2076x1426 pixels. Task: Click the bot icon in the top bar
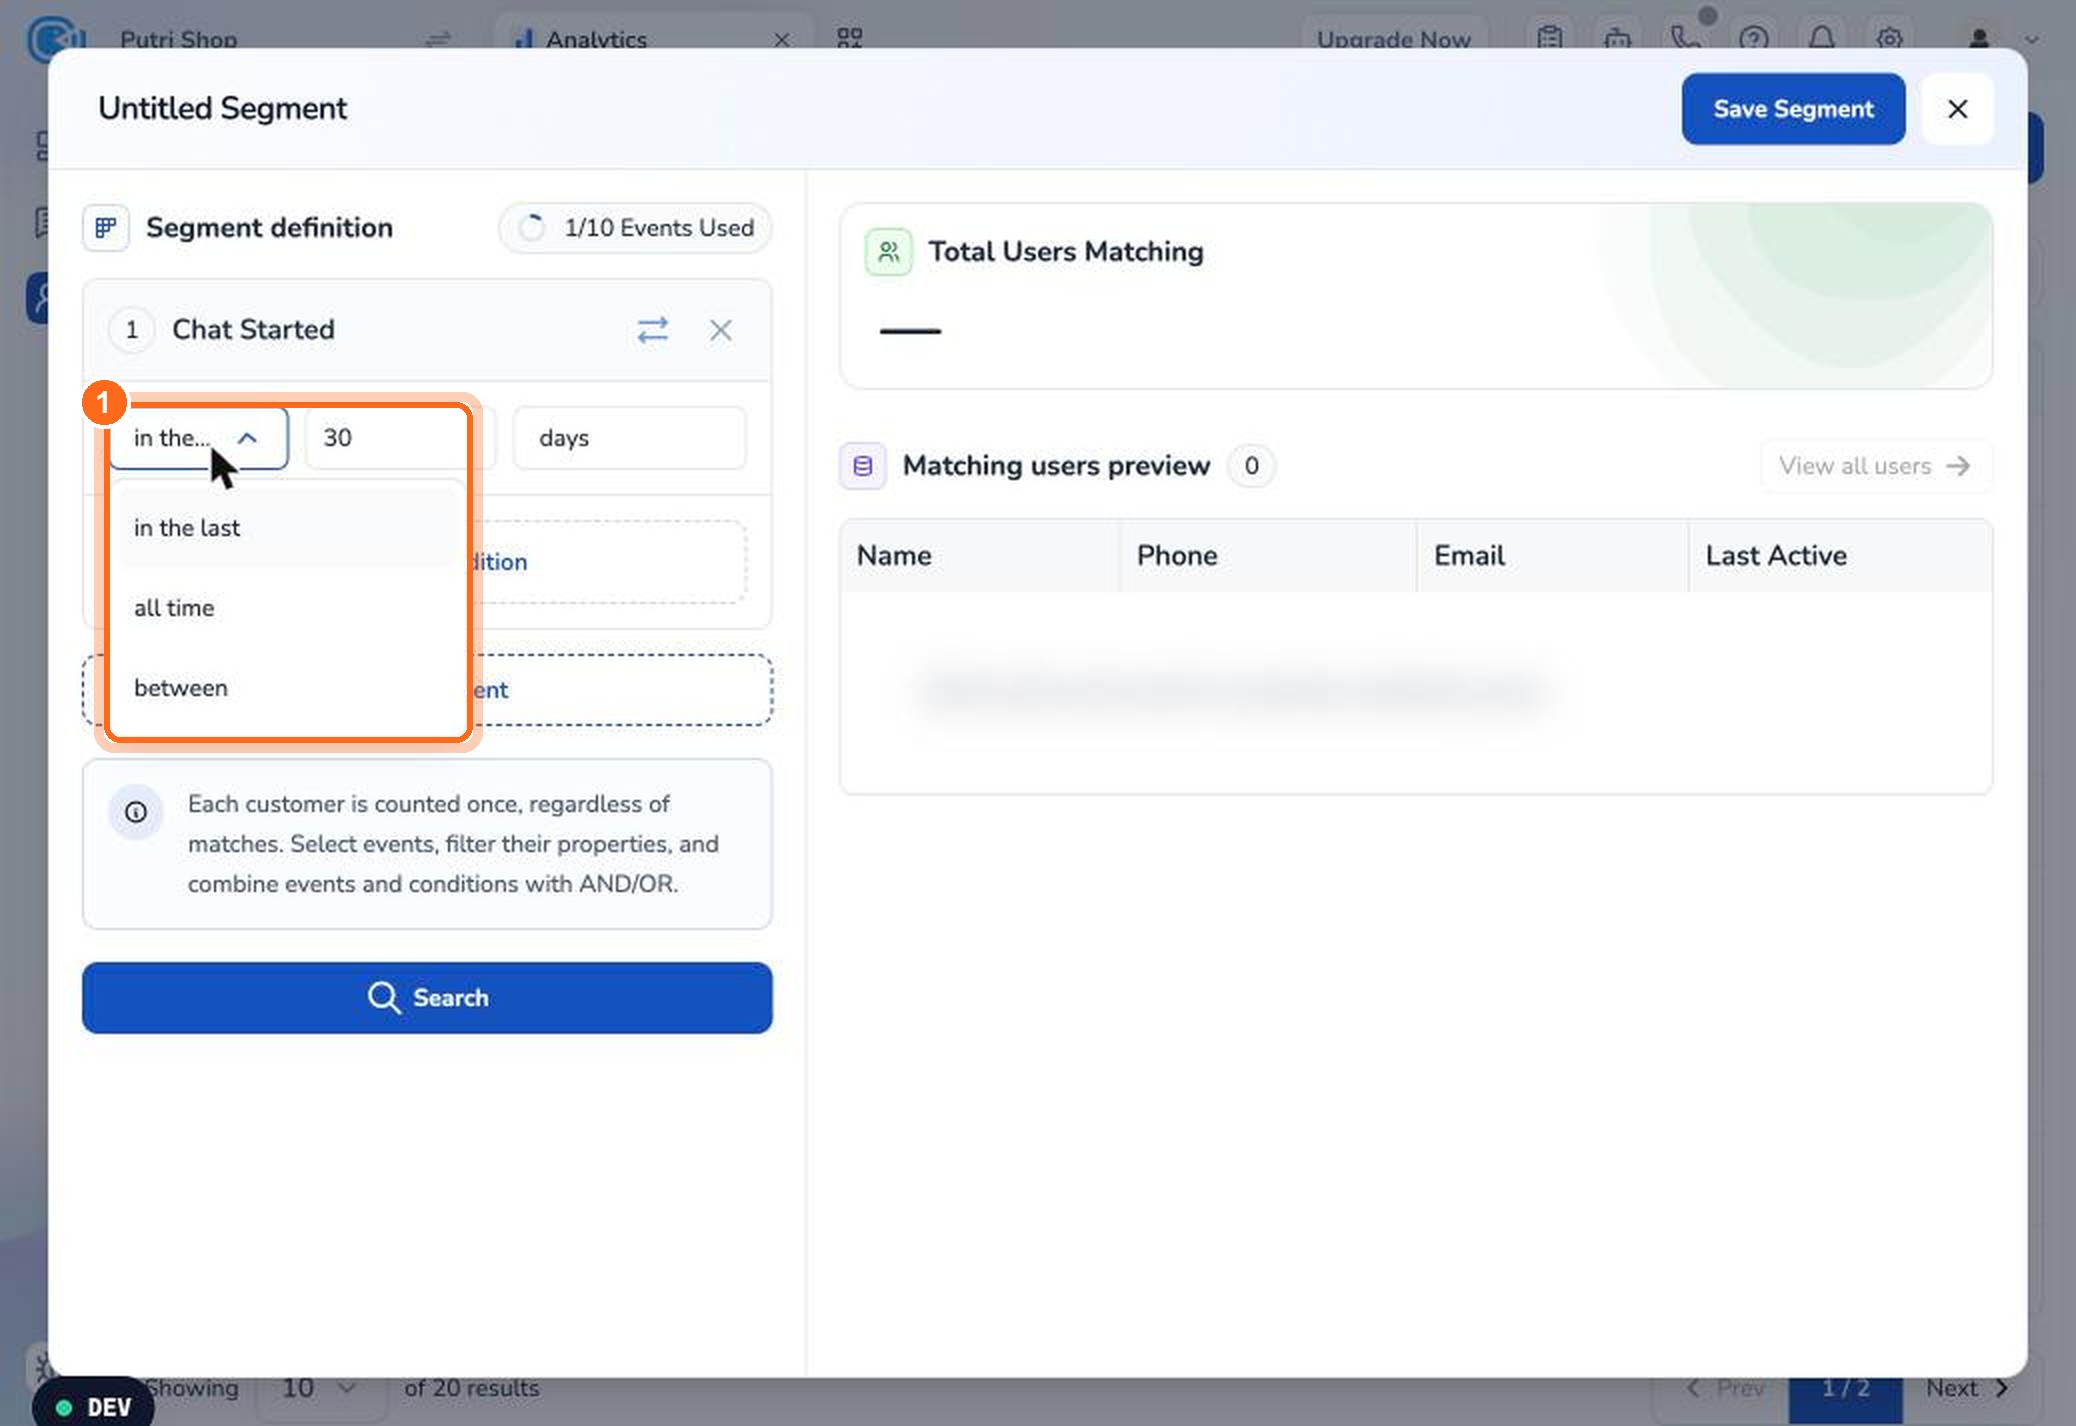(x=1617, y=39)
